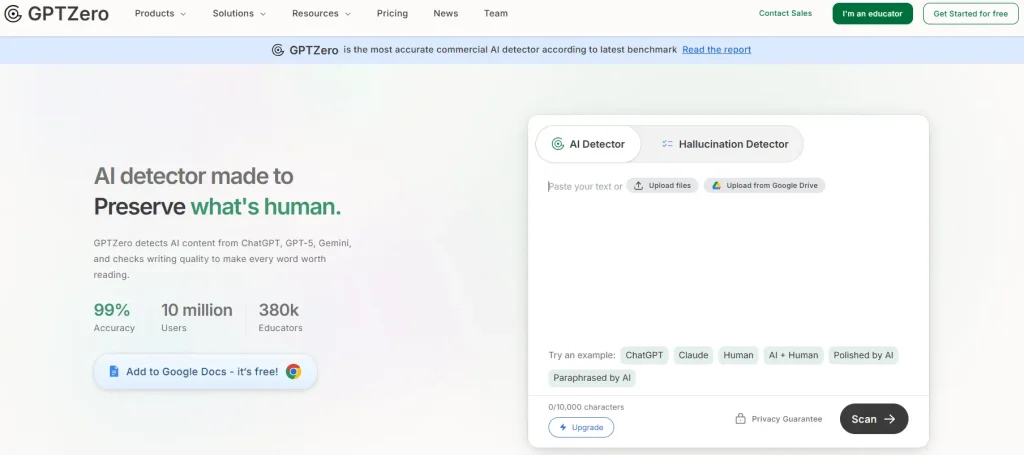Click Add to Google Docs button
Viewport: 1024px width, 455px height.
(205, 371)
